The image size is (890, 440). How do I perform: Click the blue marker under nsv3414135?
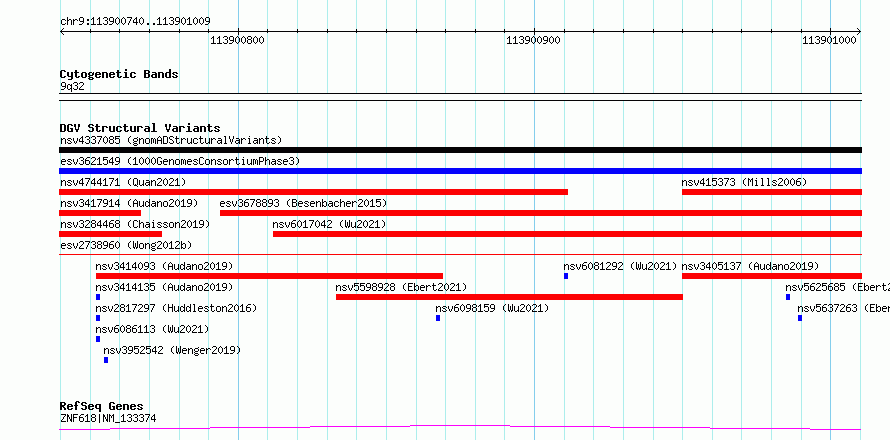(98, 297)
